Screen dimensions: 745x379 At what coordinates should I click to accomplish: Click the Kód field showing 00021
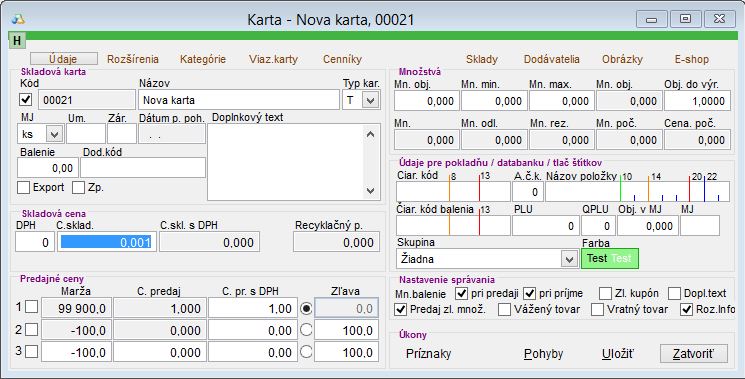pos(86,100)
